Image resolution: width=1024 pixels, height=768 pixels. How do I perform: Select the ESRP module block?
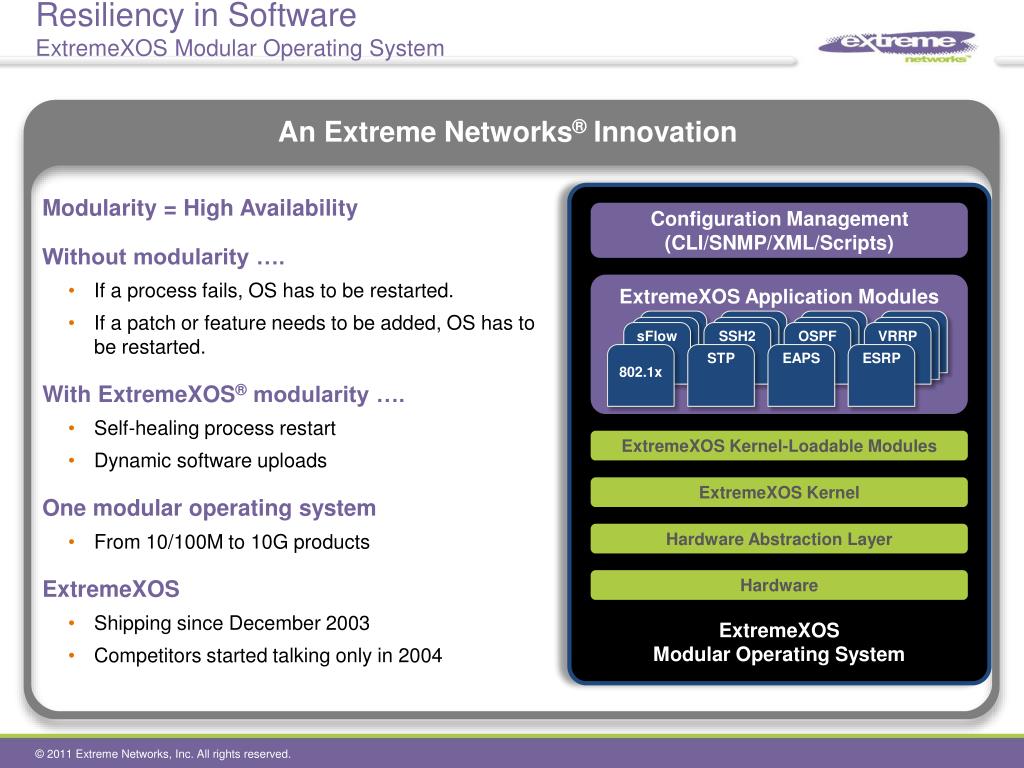882,376
